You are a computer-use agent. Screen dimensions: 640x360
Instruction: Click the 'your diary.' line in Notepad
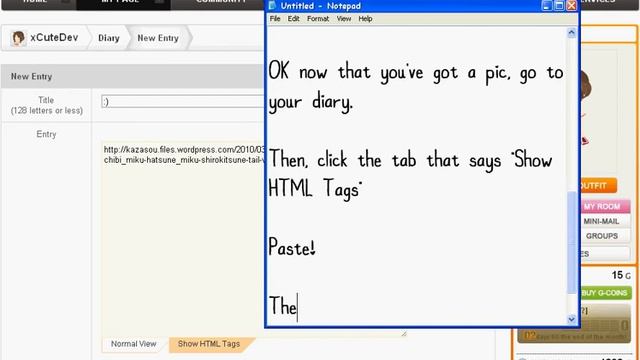pos(311,102)
